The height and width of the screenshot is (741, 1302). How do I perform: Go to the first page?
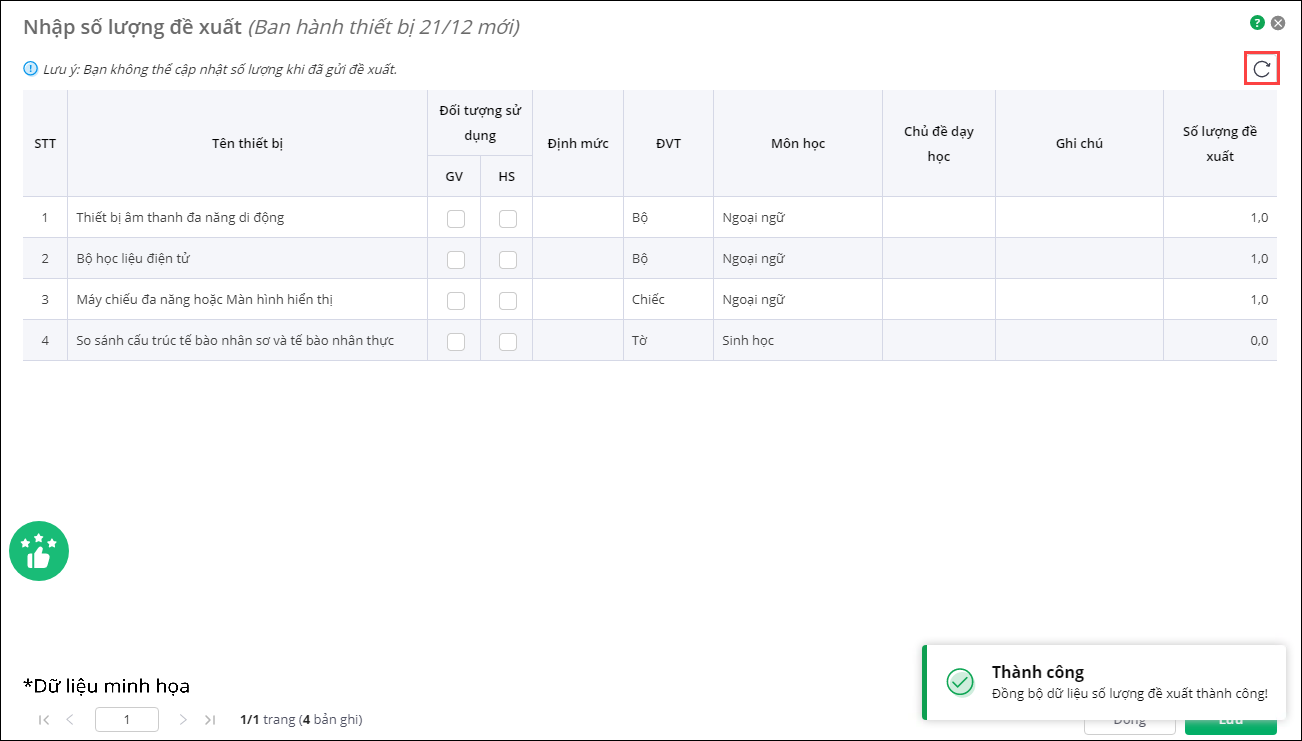pyautogui.click(x=44, y=719)
